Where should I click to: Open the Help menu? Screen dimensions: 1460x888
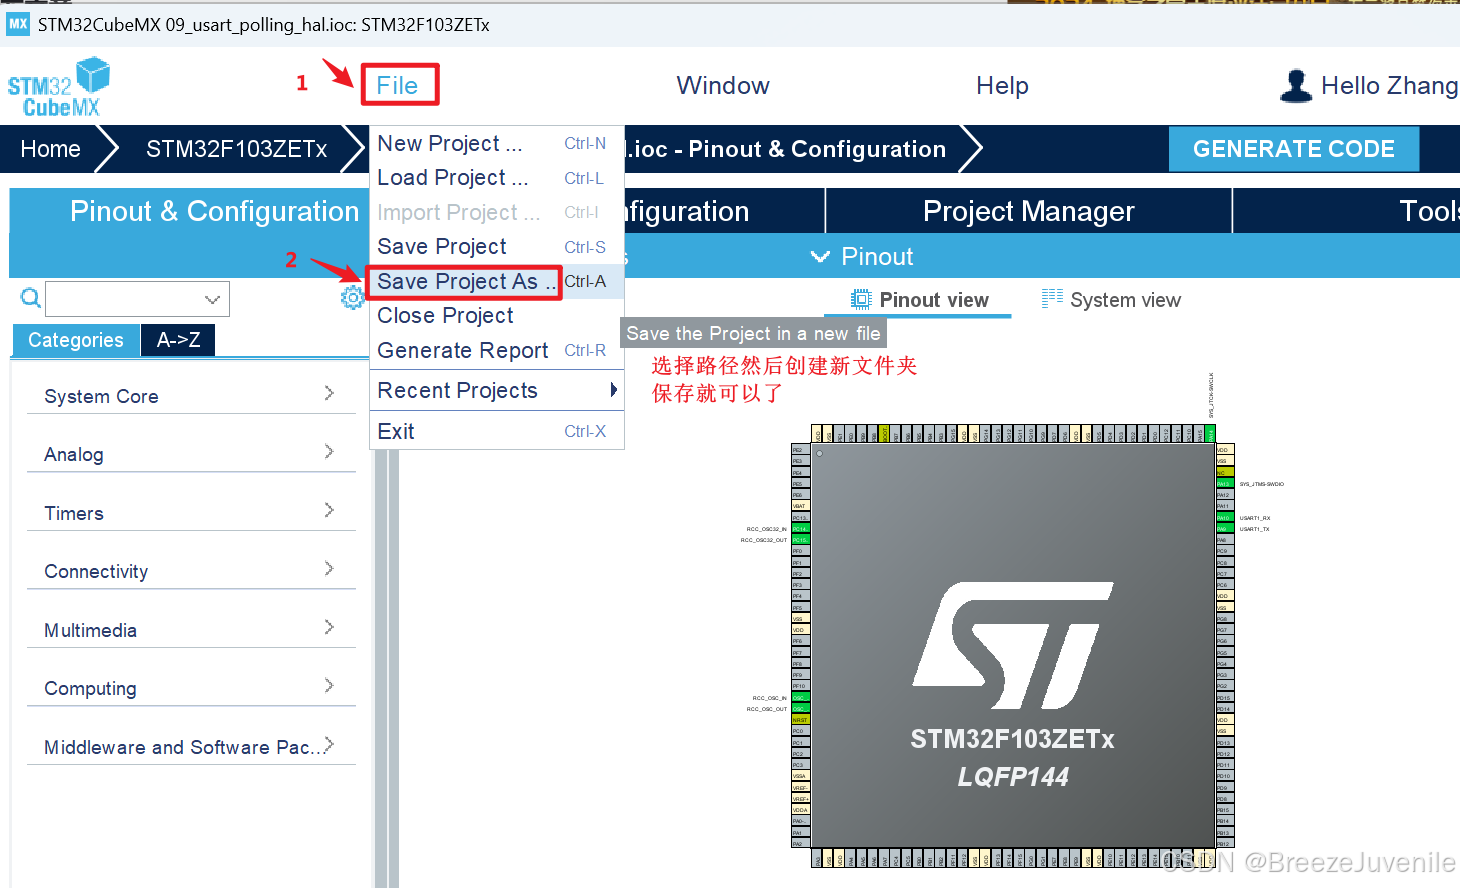pyautogui.click(x=1002, y=86)
